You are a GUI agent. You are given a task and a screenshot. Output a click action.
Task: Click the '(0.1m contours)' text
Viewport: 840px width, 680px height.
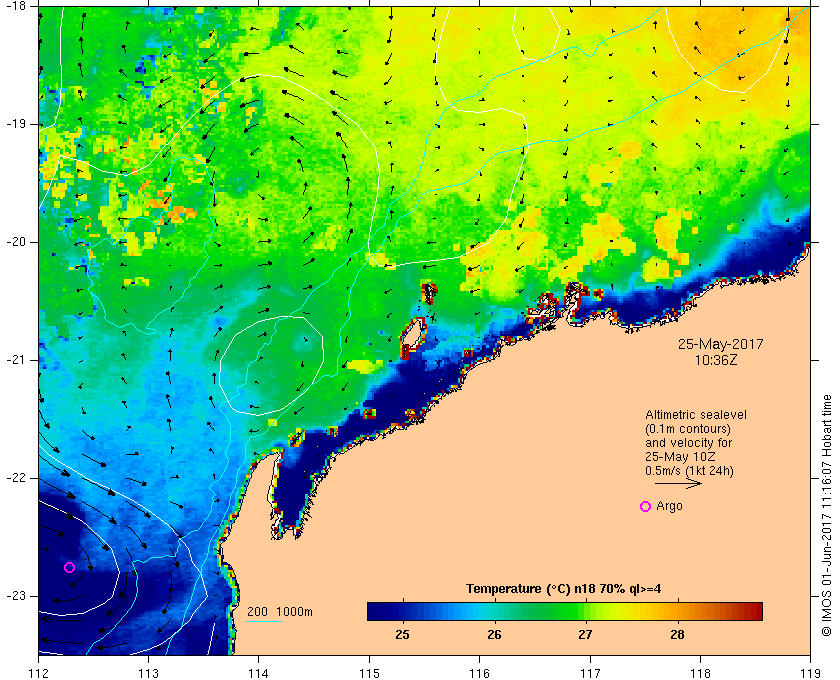click(688, 429)
